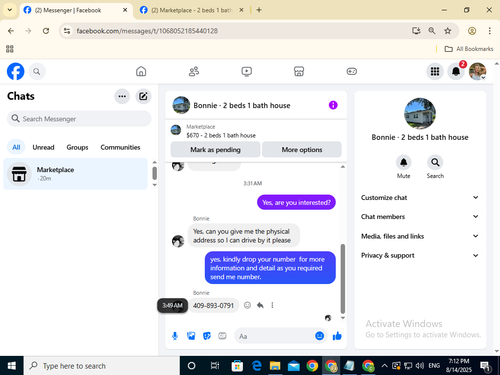The height and width of the screenshot is (375, 500).
Task: Open the $670 - 2 beds 1 bath house listing
Action: click(x=221, y=135)
